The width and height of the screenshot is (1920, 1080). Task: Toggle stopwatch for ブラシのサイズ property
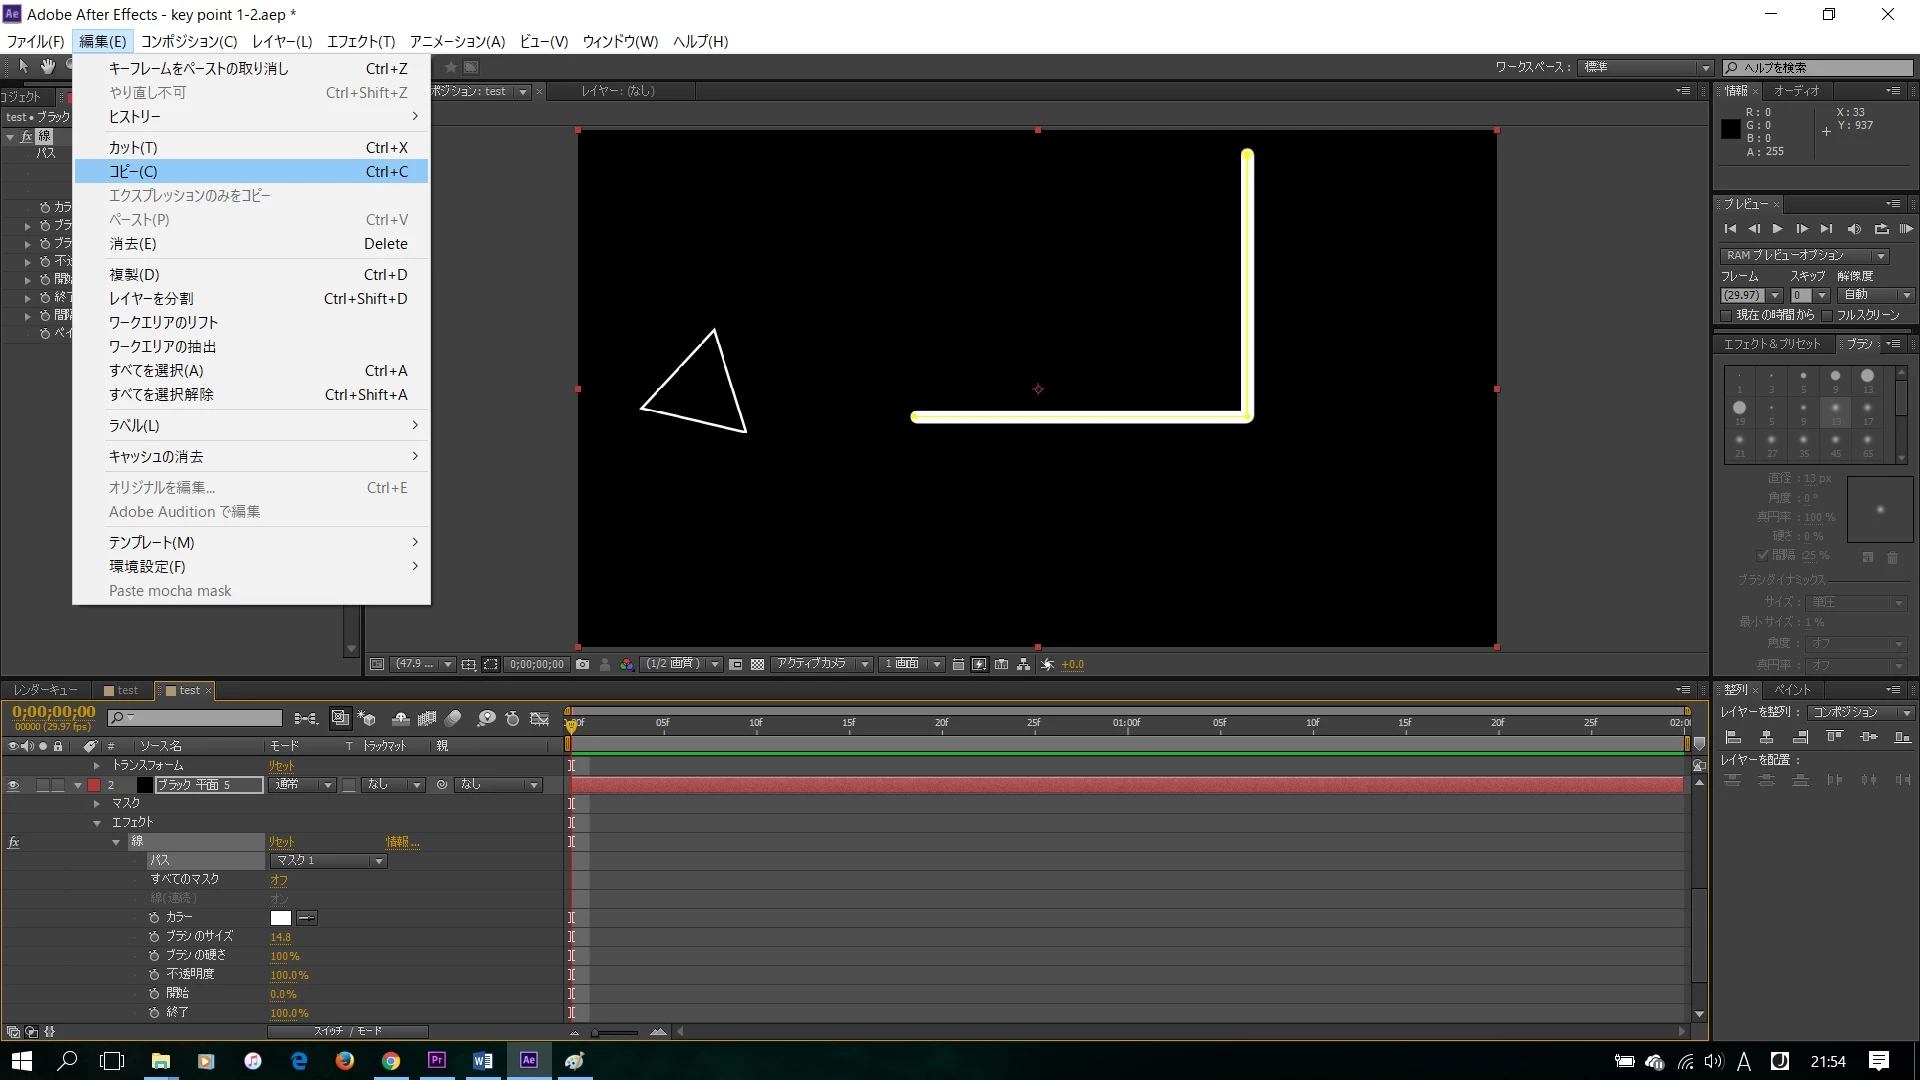(154, 937)
